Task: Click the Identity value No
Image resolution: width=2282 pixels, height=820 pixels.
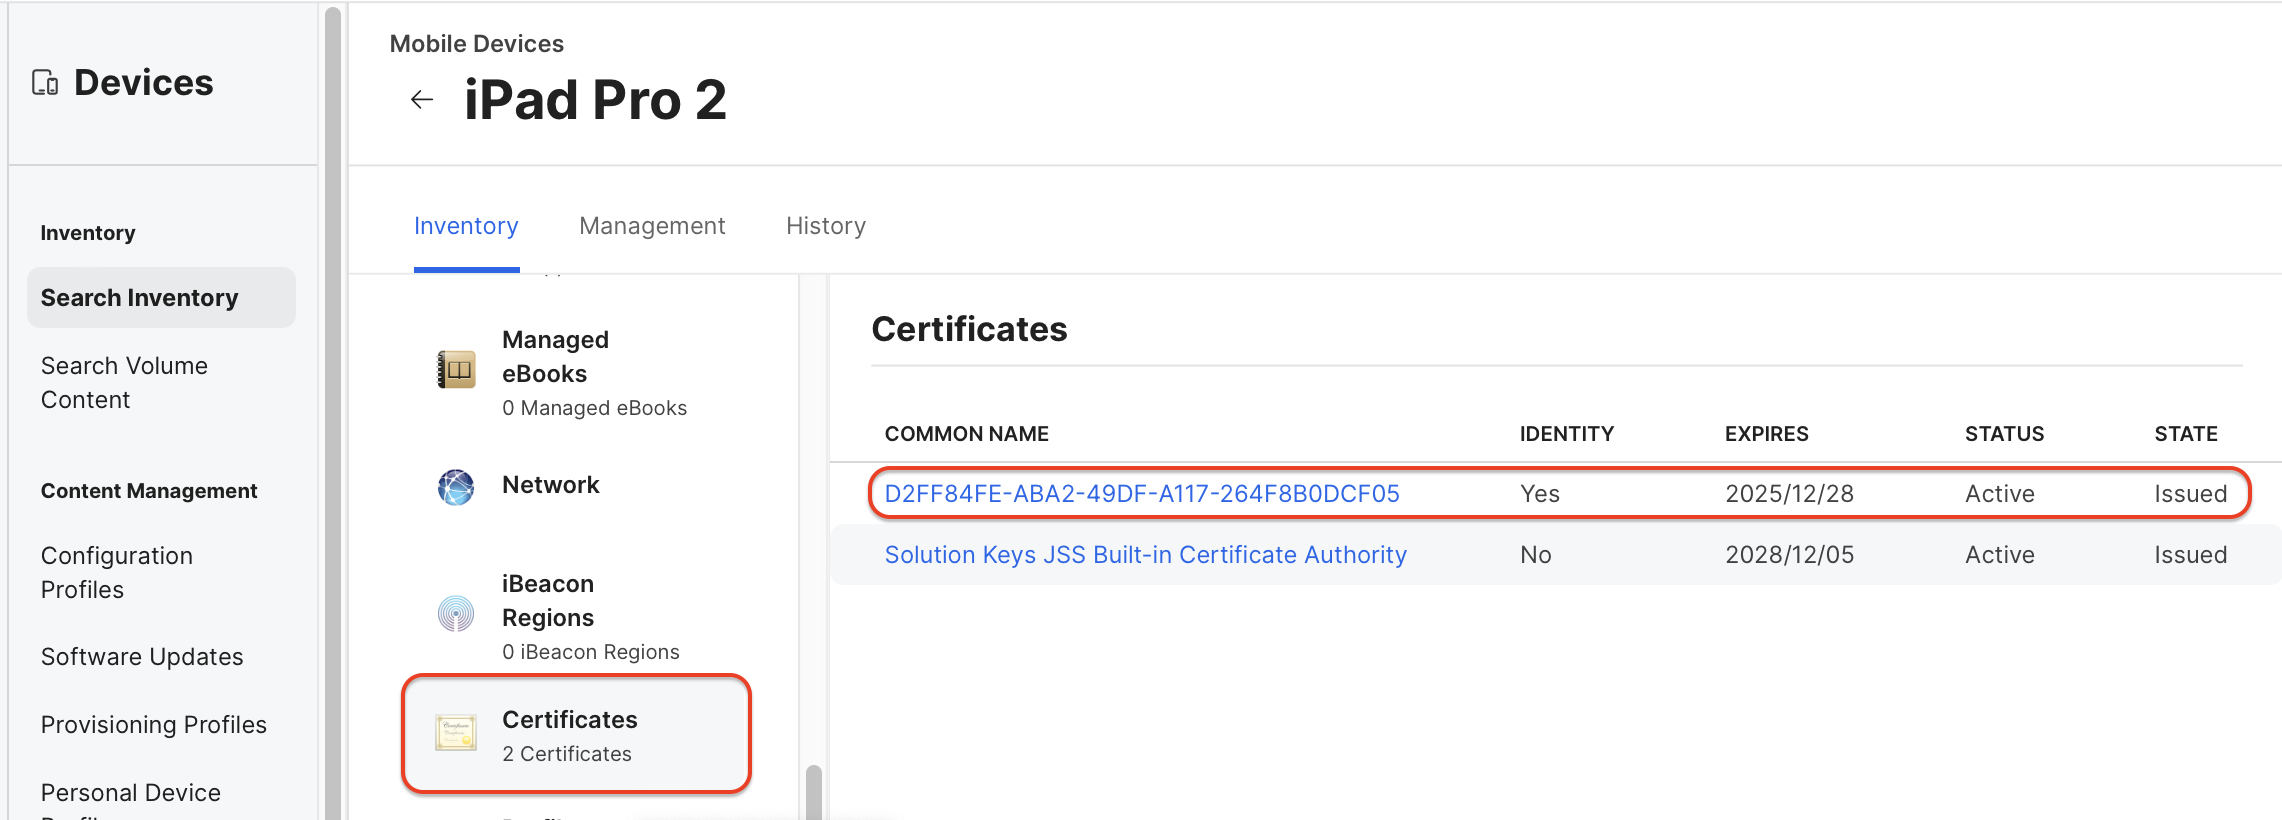Action: tap(1536, 555)
